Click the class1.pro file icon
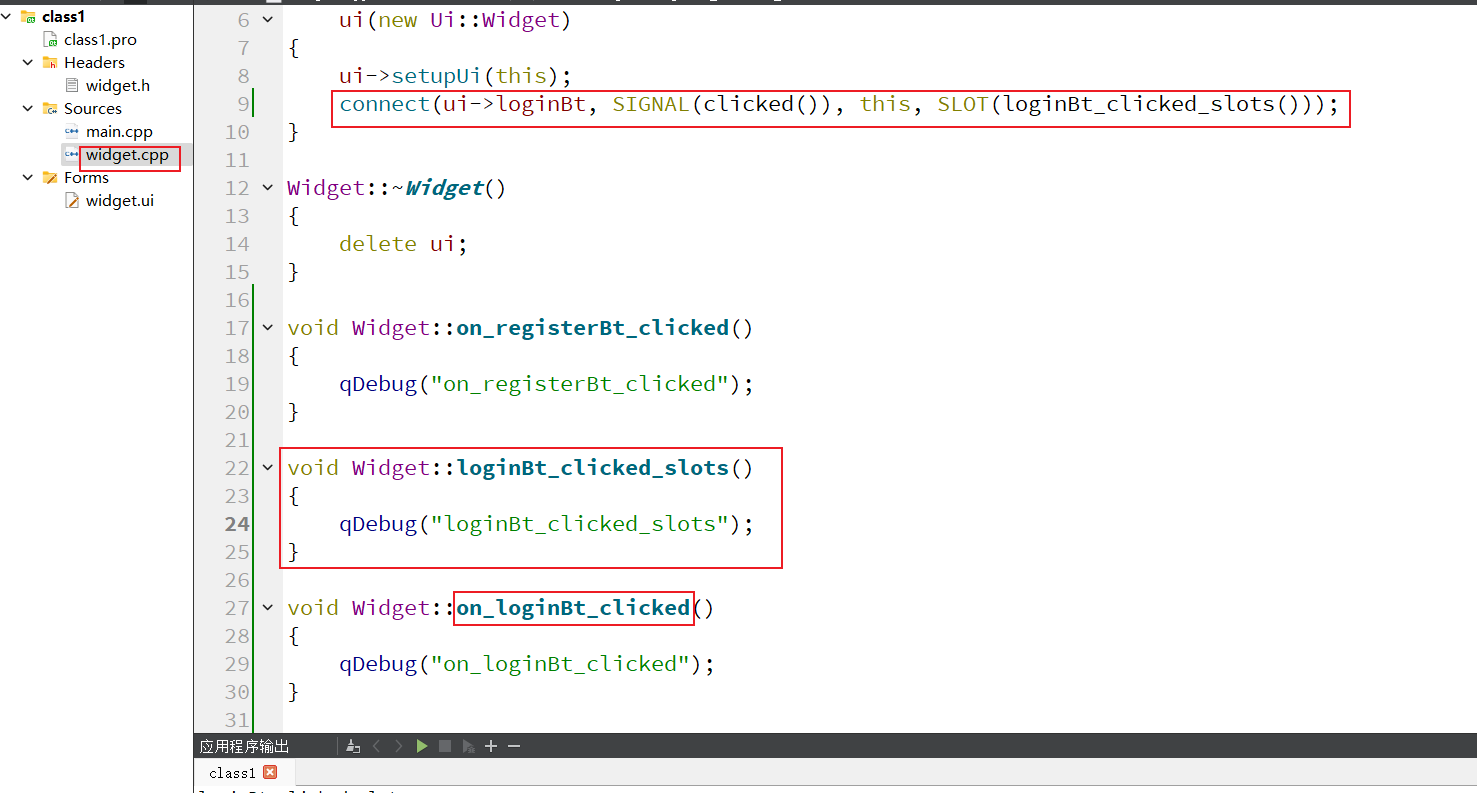Image resolution: width=1477 pixels, height=793 pixels. (50, 40)
